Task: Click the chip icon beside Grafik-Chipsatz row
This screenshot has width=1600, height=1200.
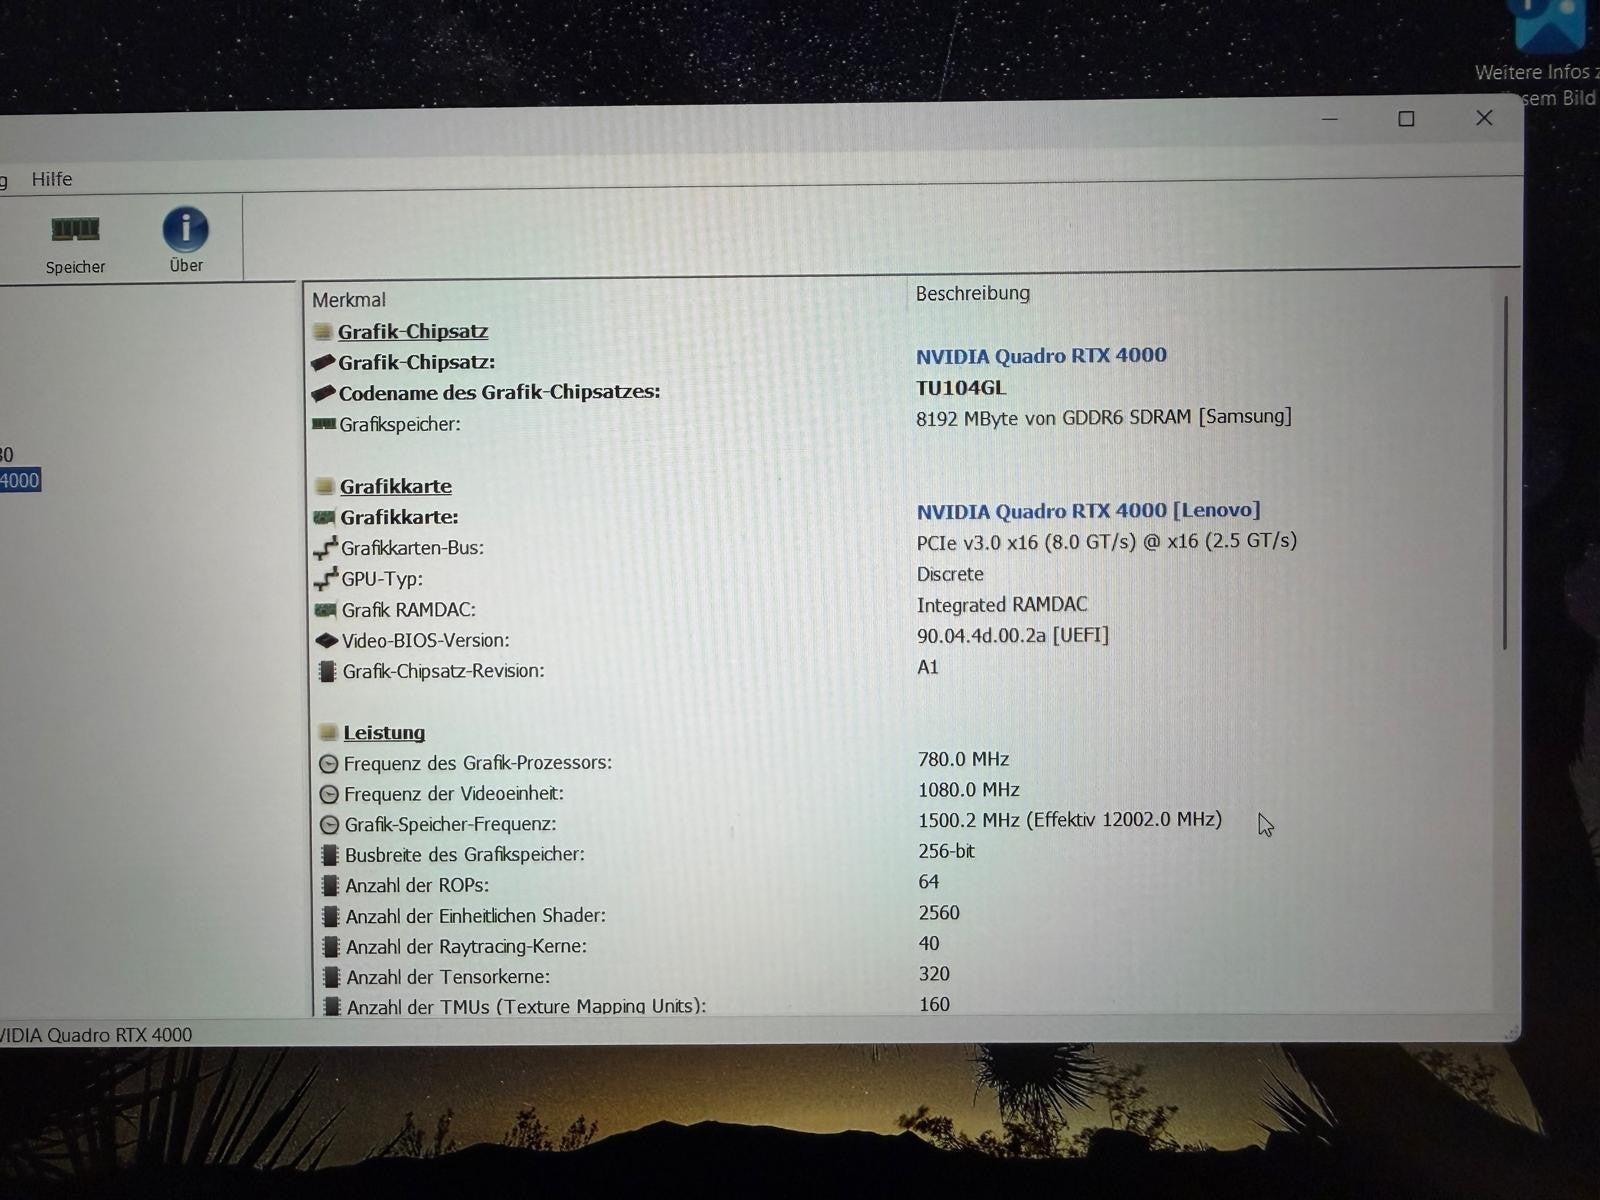Action: pos(323,362)
